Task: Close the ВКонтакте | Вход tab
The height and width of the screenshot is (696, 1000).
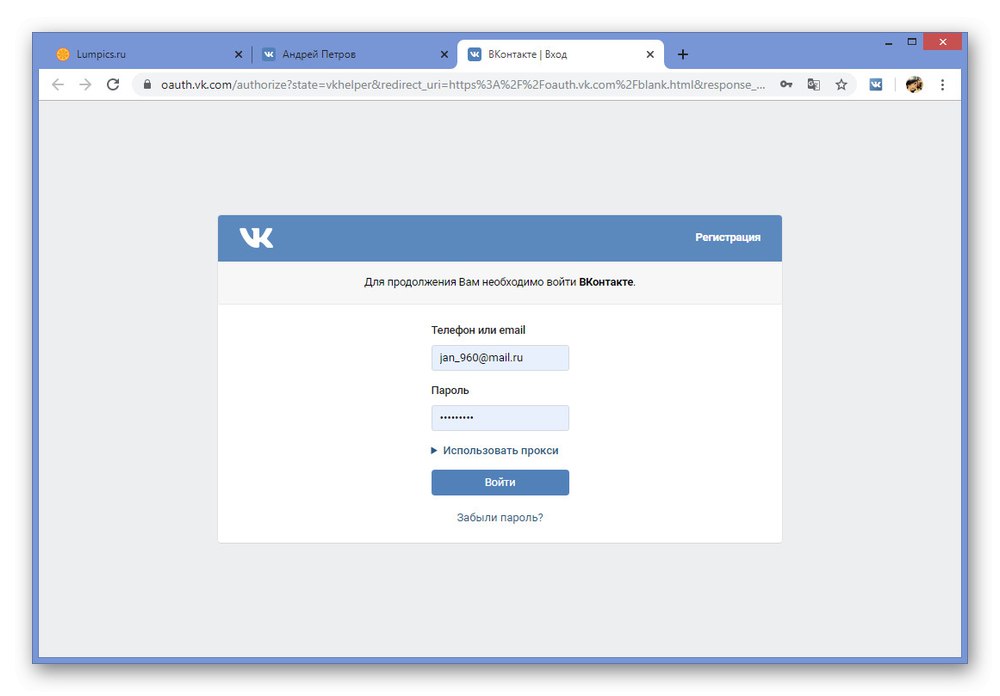Action: (x=650, y=54)
